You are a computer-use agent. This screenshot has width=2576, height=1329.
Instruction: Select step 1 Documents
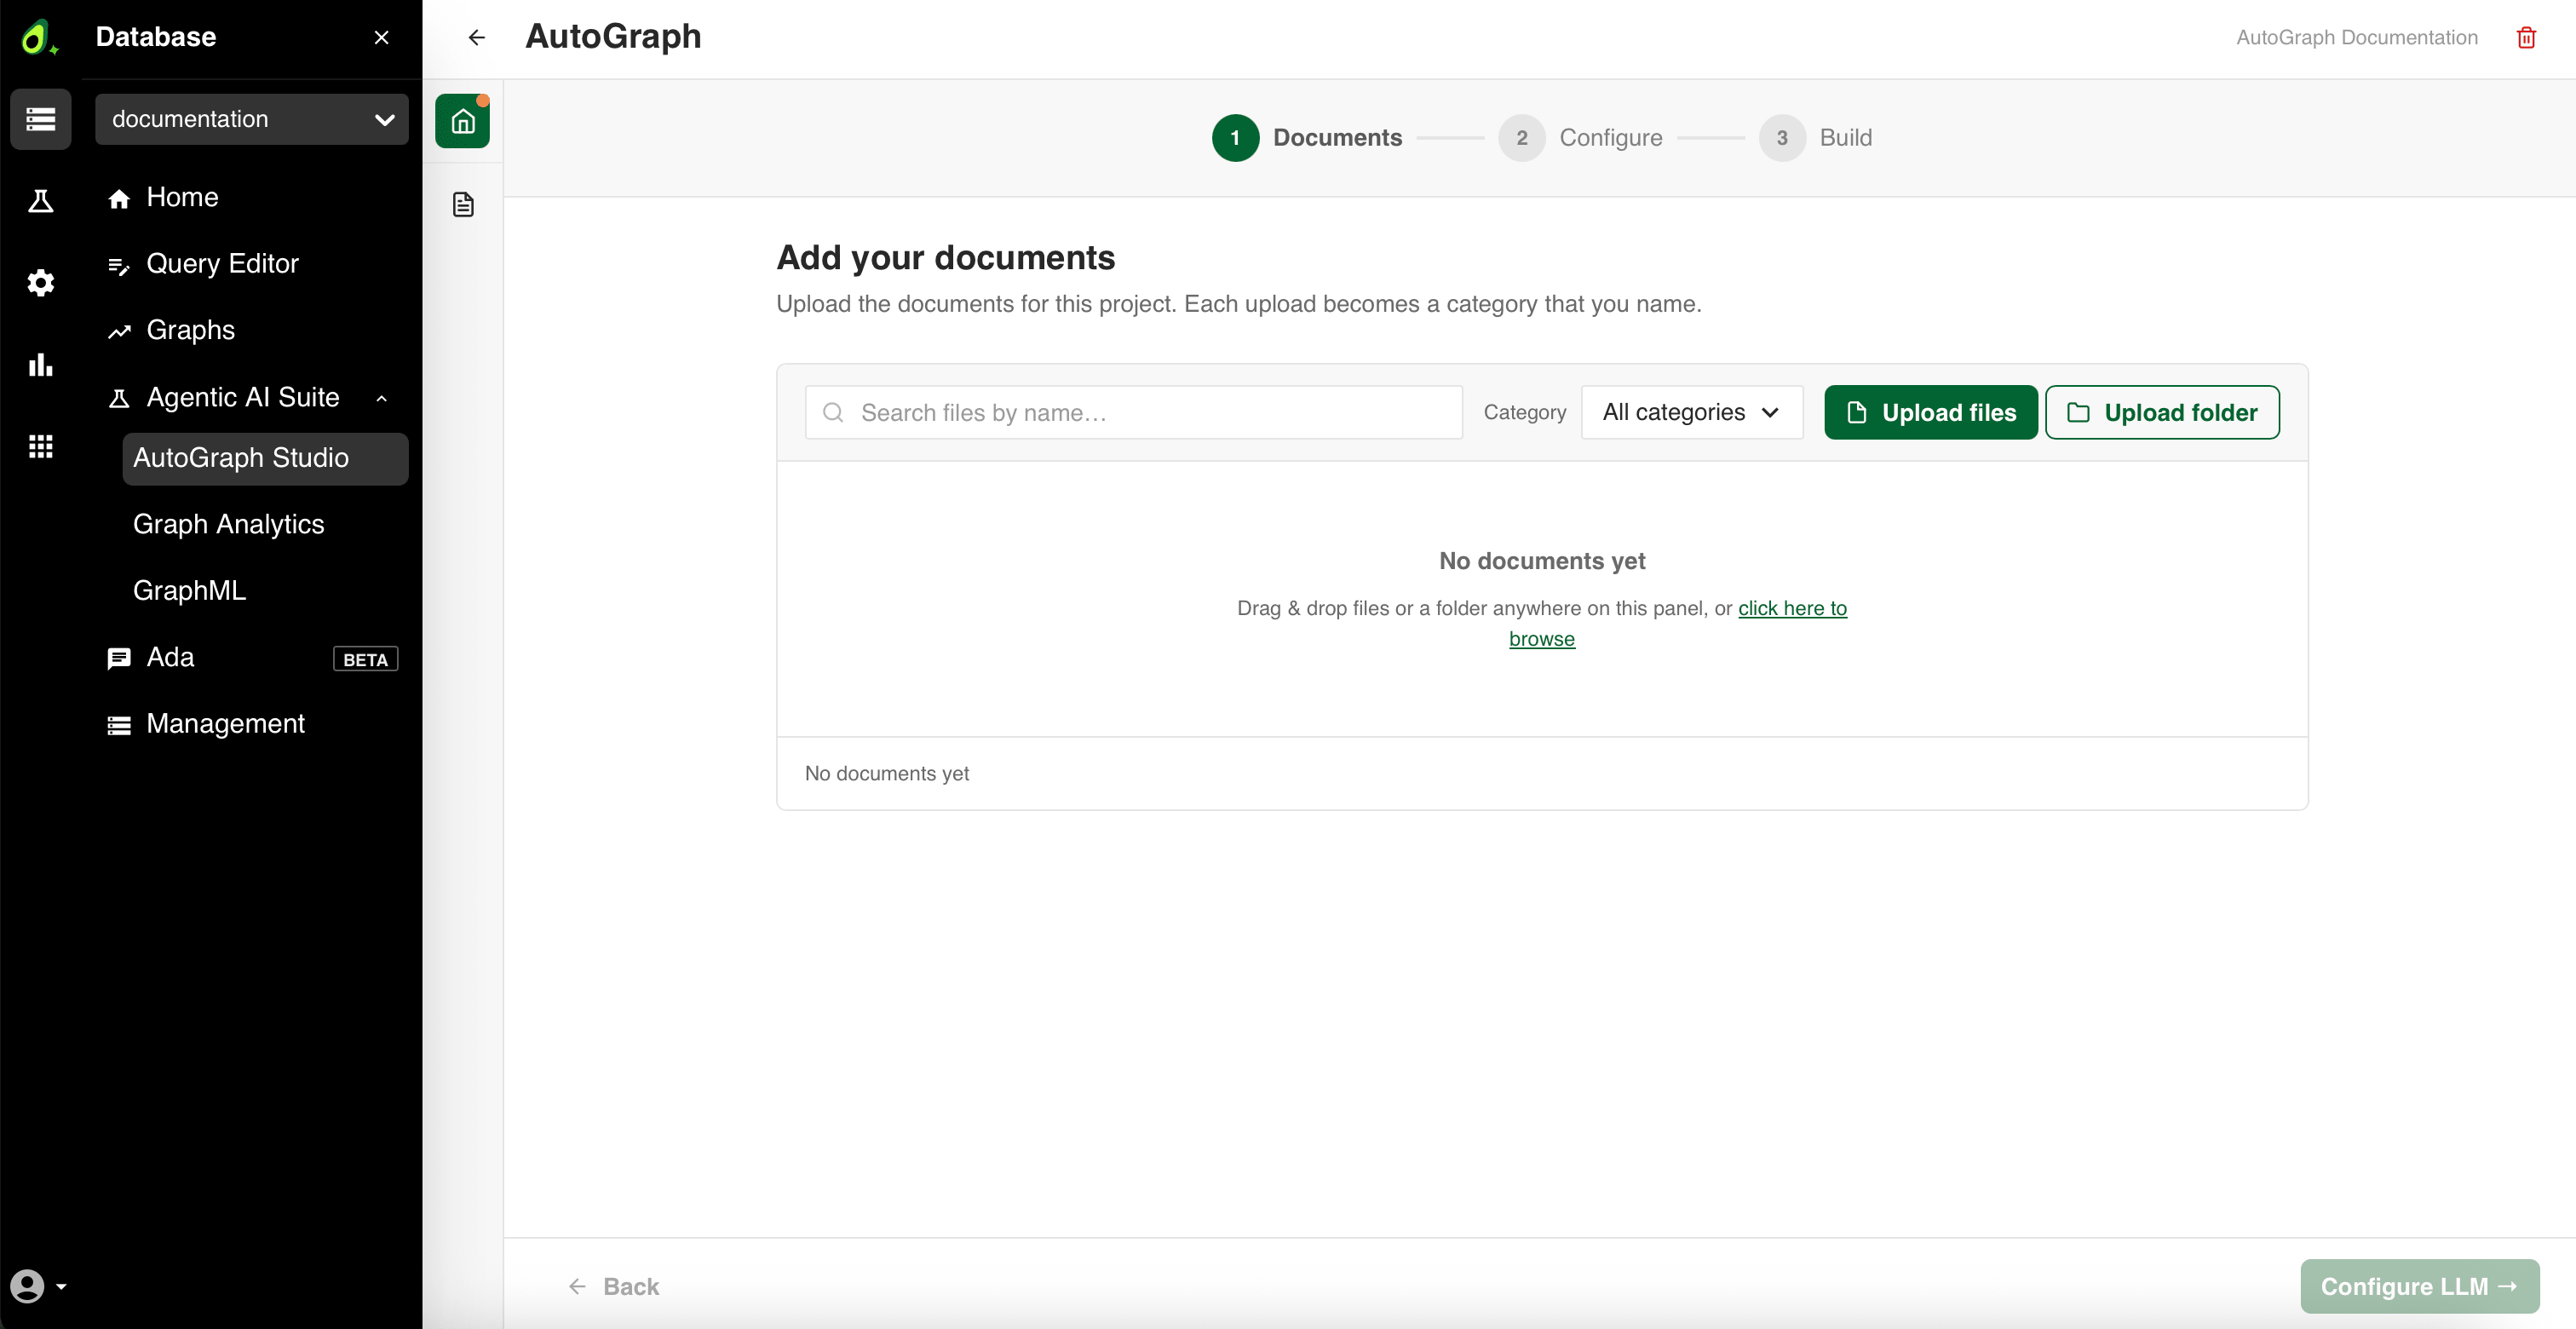[x=1306, y=138]
